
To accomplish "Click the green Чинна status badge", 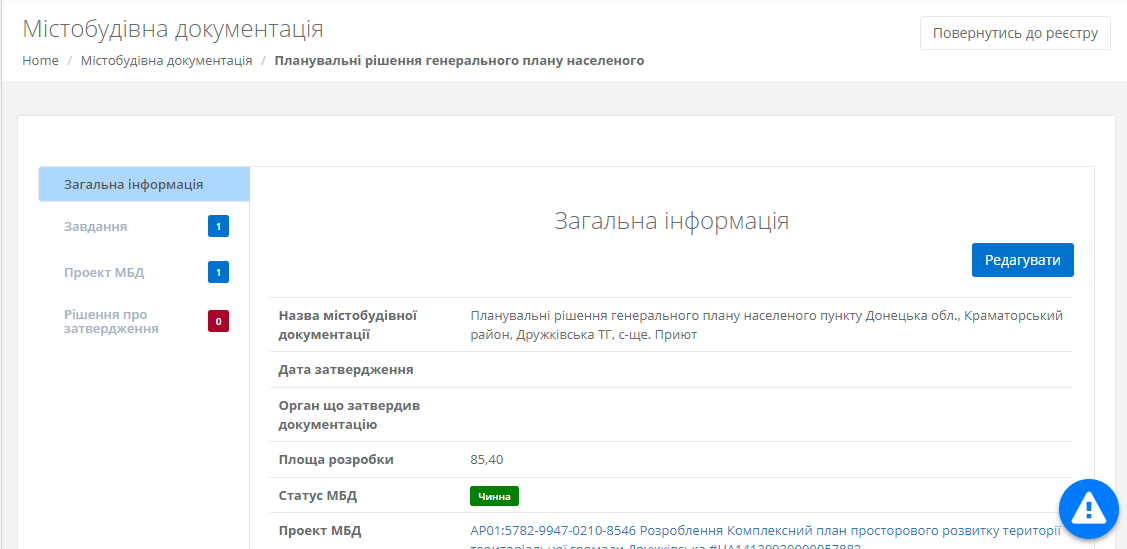I will click(x=494, y=496).
